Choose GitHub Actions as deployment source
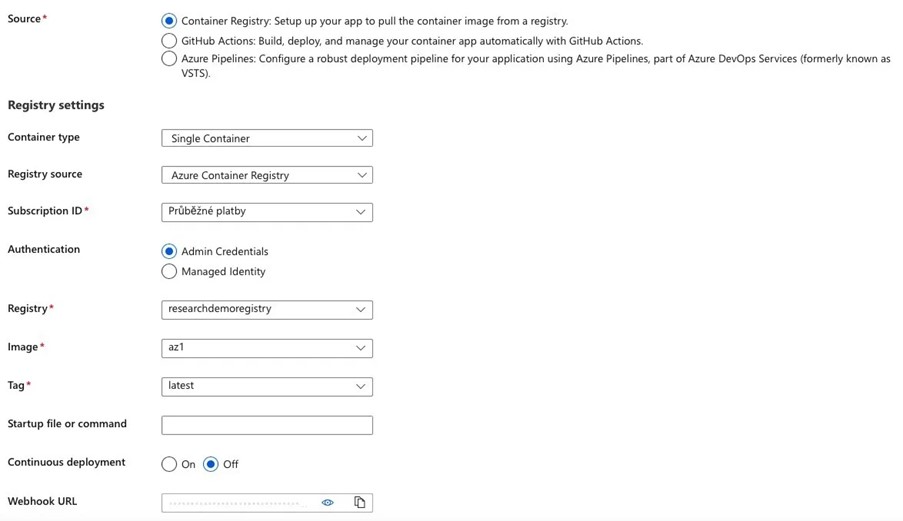The height and width of the screenshot is (521, 903). [169, 41]
